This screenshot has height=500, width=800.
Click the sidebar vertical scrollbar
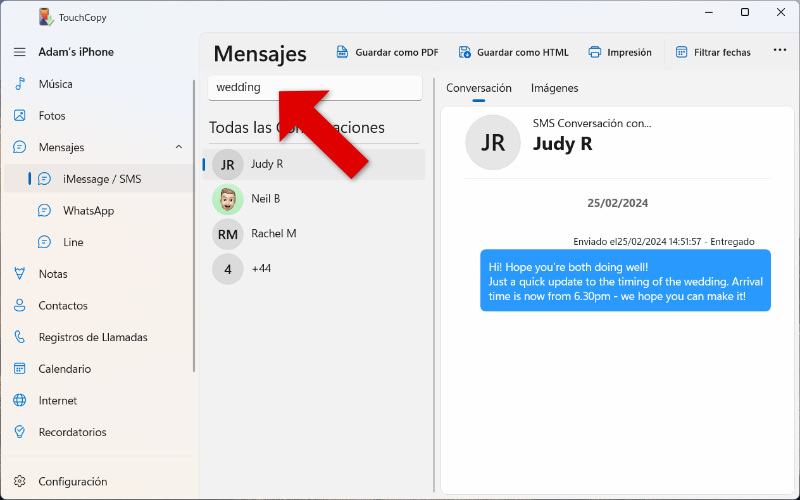194,226
